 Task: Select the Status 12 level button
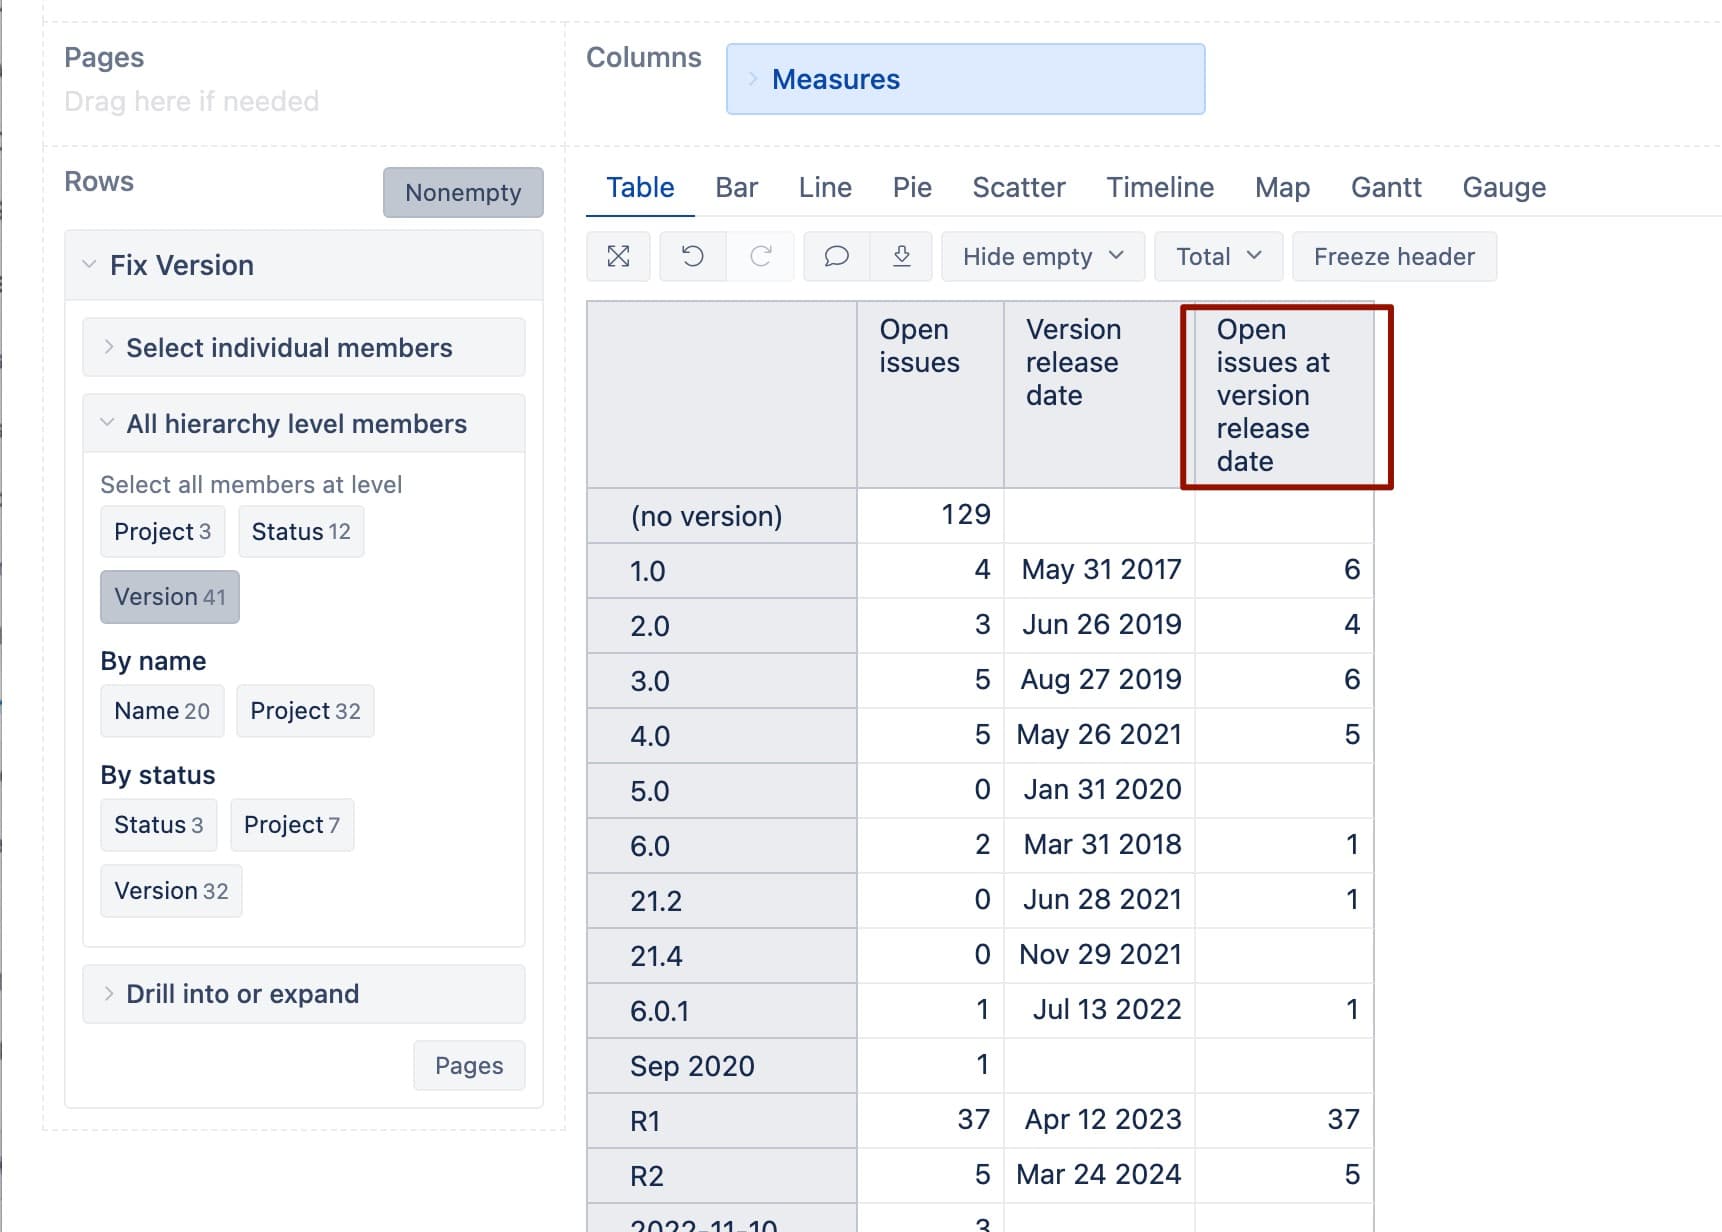tap(301, 532)
